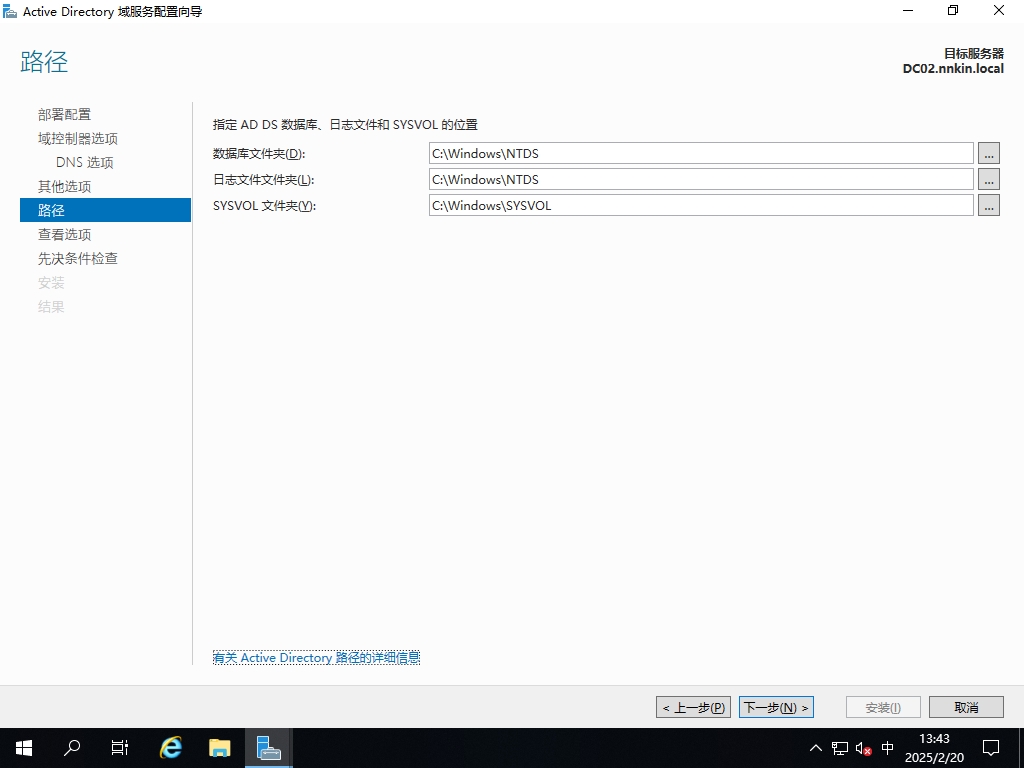
Task: Open the Windows Start menu
Action: [23, 747]
